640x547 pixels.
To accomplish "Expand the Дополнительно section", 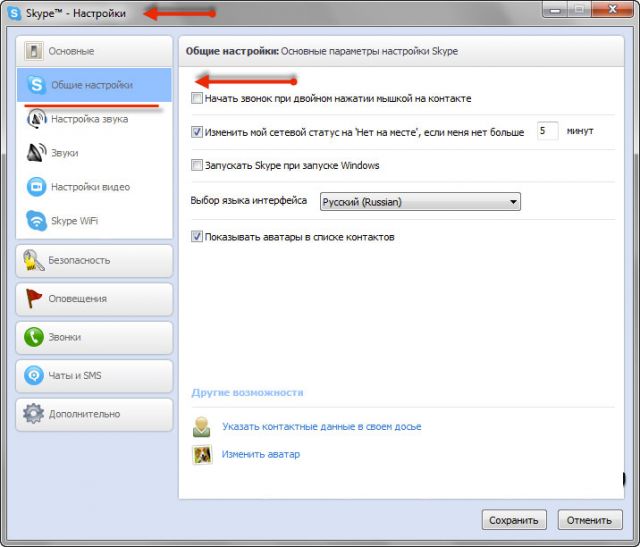I will pyautogui.click(x=94, y=414).
